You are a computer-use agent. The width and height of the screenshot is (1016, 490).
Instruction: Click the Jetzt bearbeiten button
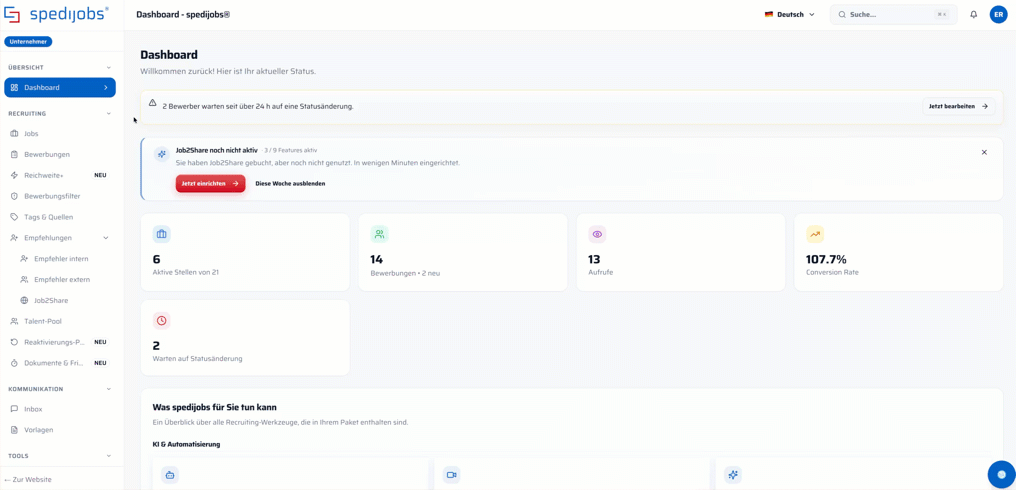tap(958, 106)
